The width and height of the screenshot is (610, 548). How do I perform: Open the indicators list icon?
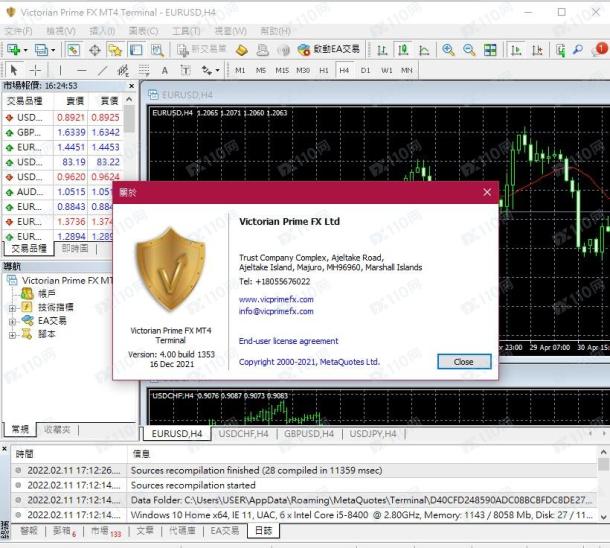(x=561, y=50)
